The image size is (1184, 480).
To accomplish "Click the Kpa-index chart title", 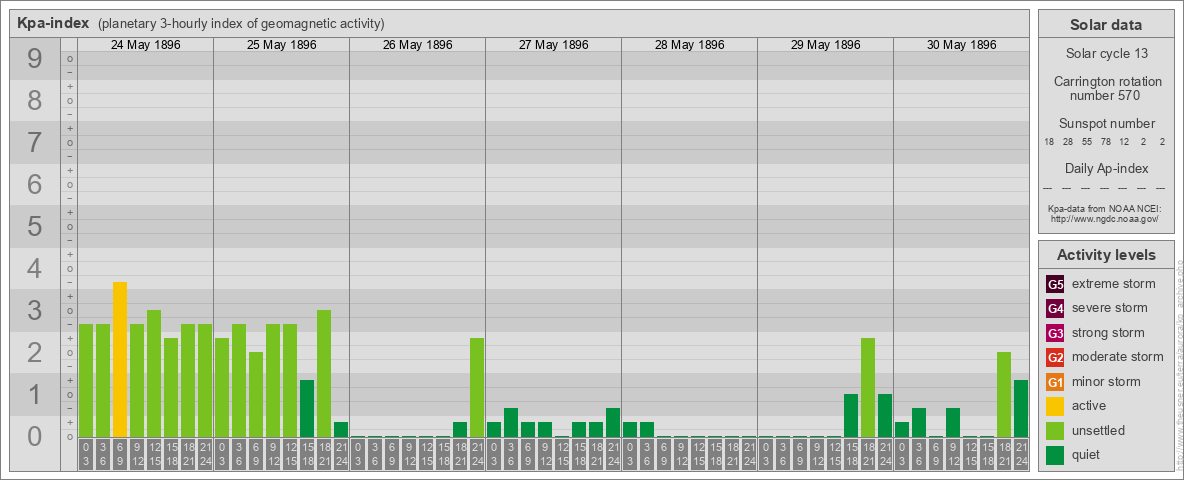I will [53, 23].
